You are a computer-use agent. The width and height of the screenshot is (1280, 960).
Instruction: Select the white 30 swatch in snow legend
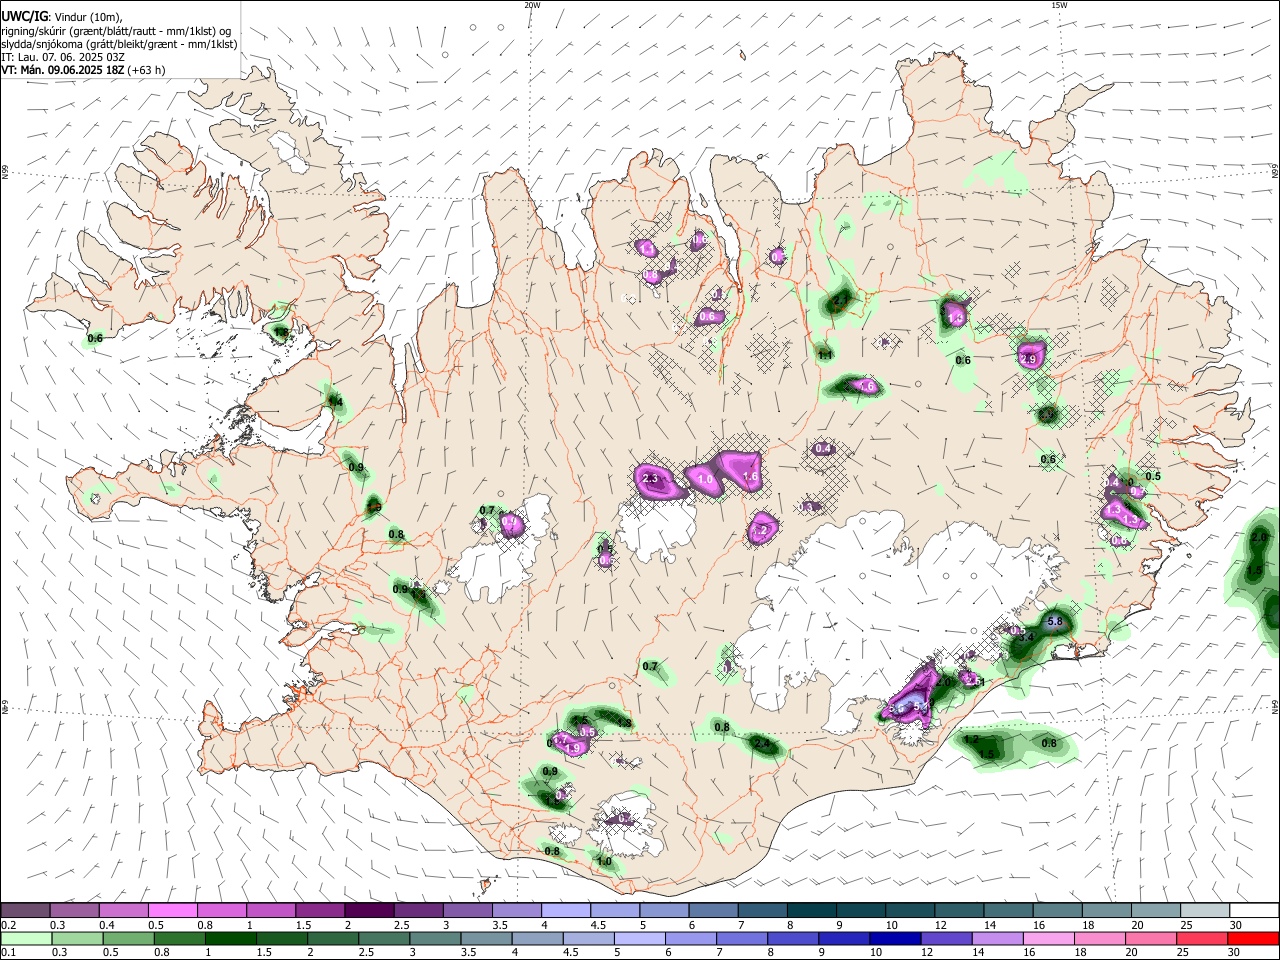(1254, 910)
